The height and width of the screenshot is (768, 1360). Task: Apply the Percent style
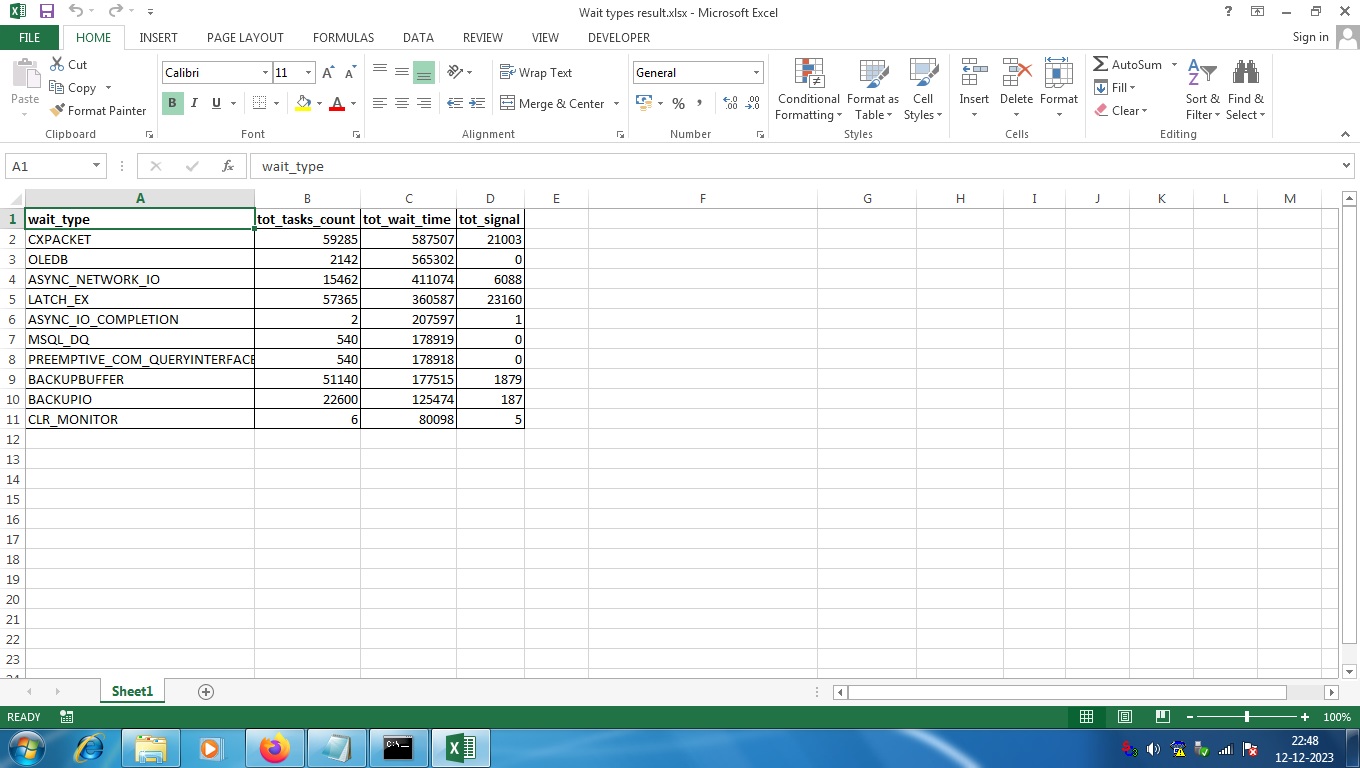pyautogui.click(x=678, y=103)
